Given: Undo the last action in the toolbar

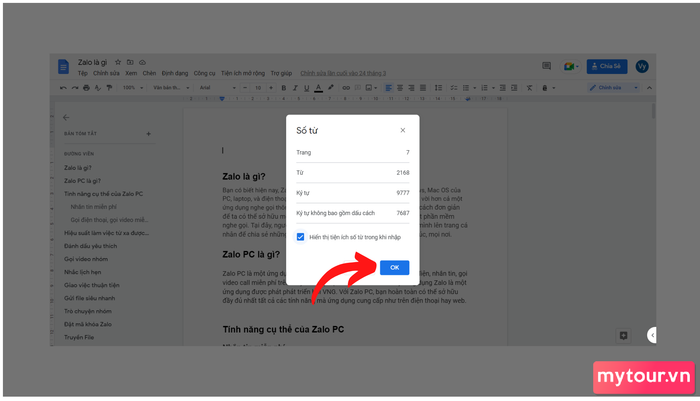Looking at the screenshot, I should coord(63,88).
